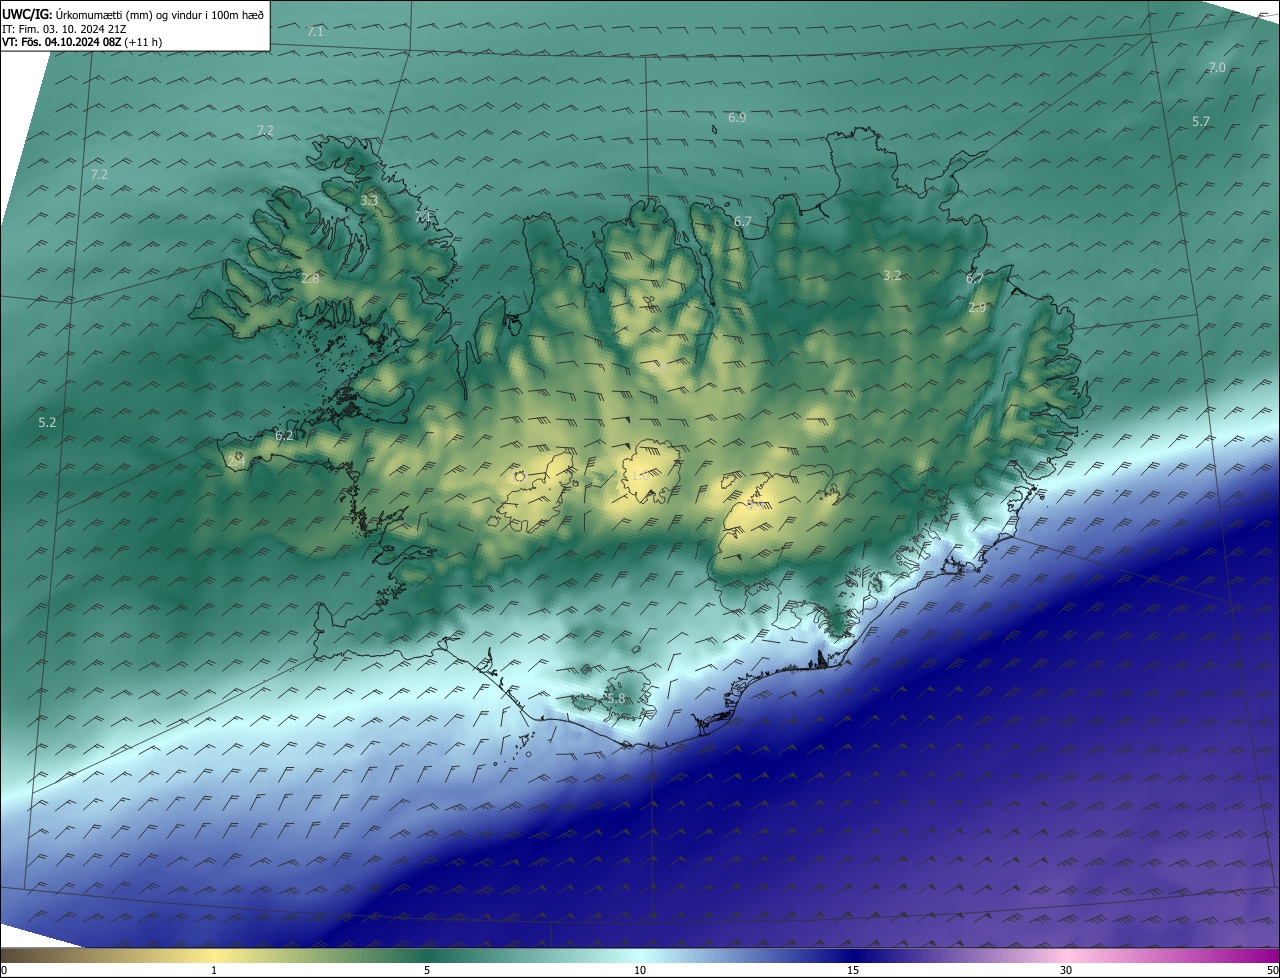Pick the dark navy color above the 15 tick
Image resolution: width=1280 pixels, height=978 pixels.
[853, 955]
